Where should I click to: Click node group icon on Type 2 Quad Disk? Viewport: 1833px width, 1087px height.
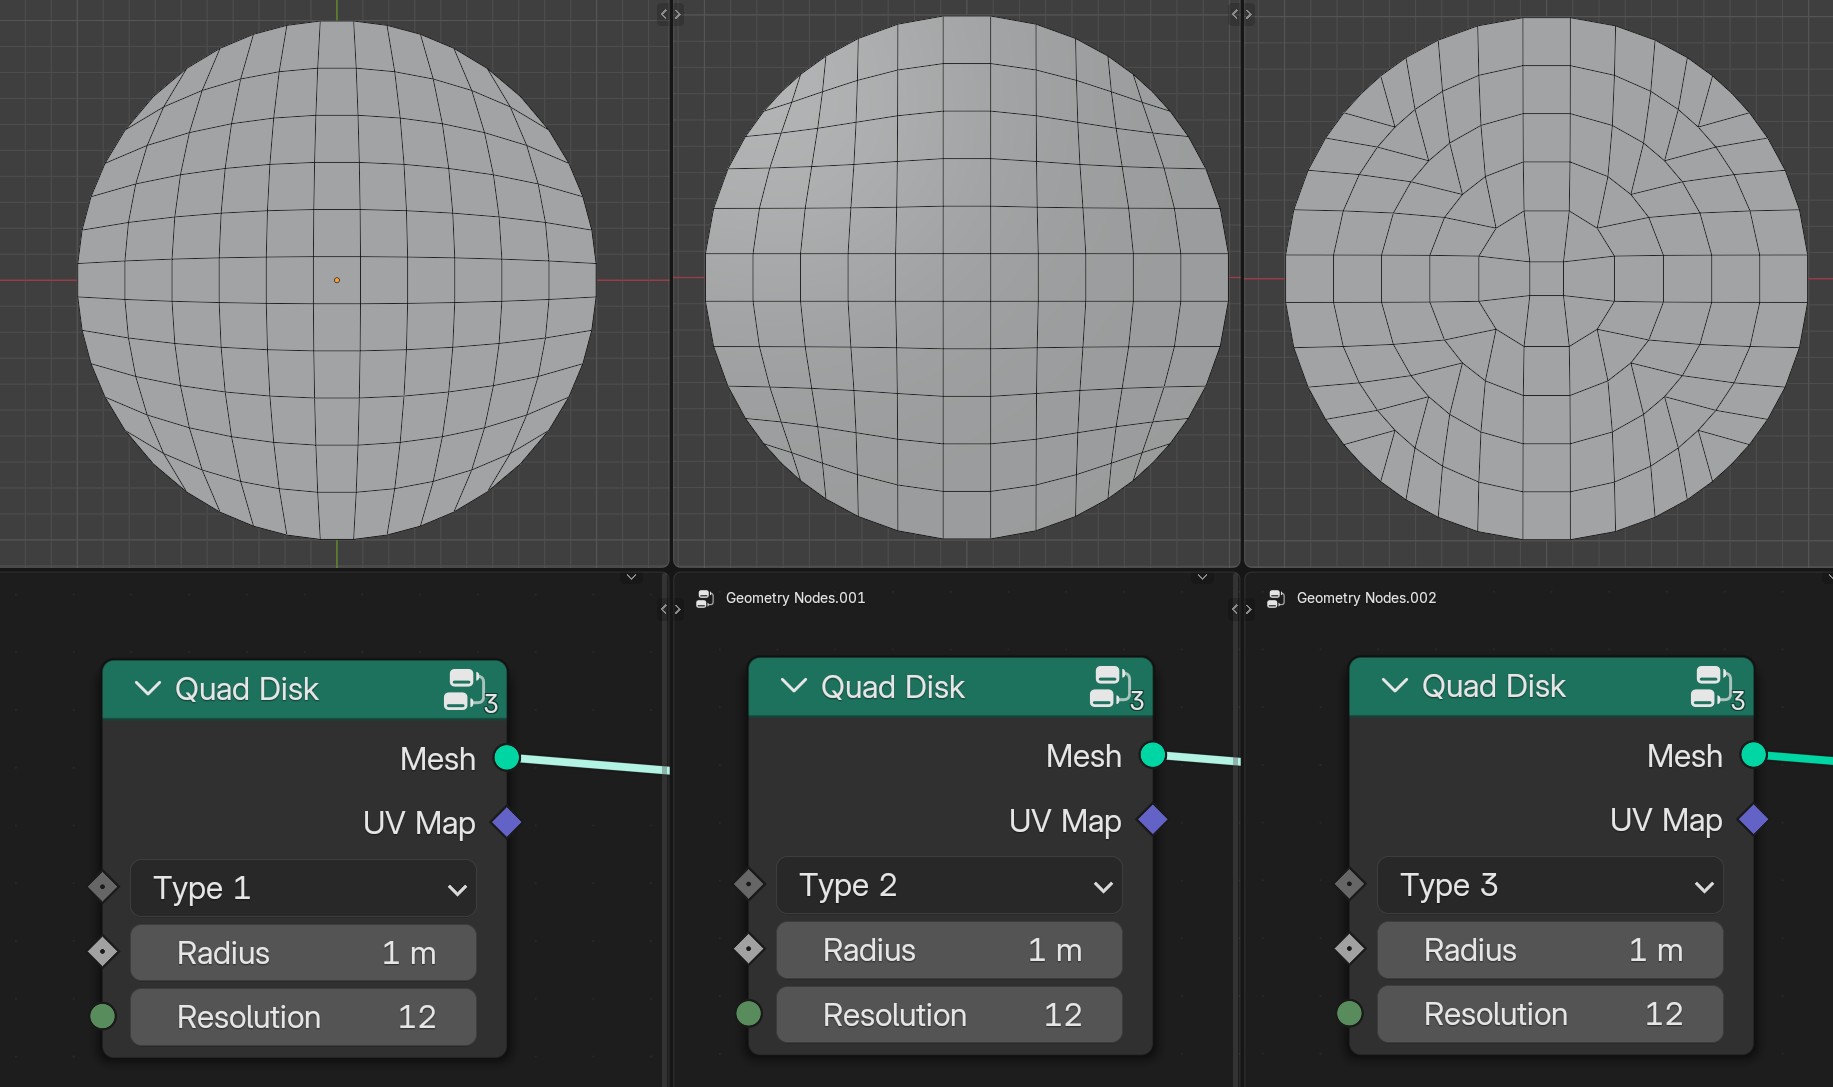1116,688
